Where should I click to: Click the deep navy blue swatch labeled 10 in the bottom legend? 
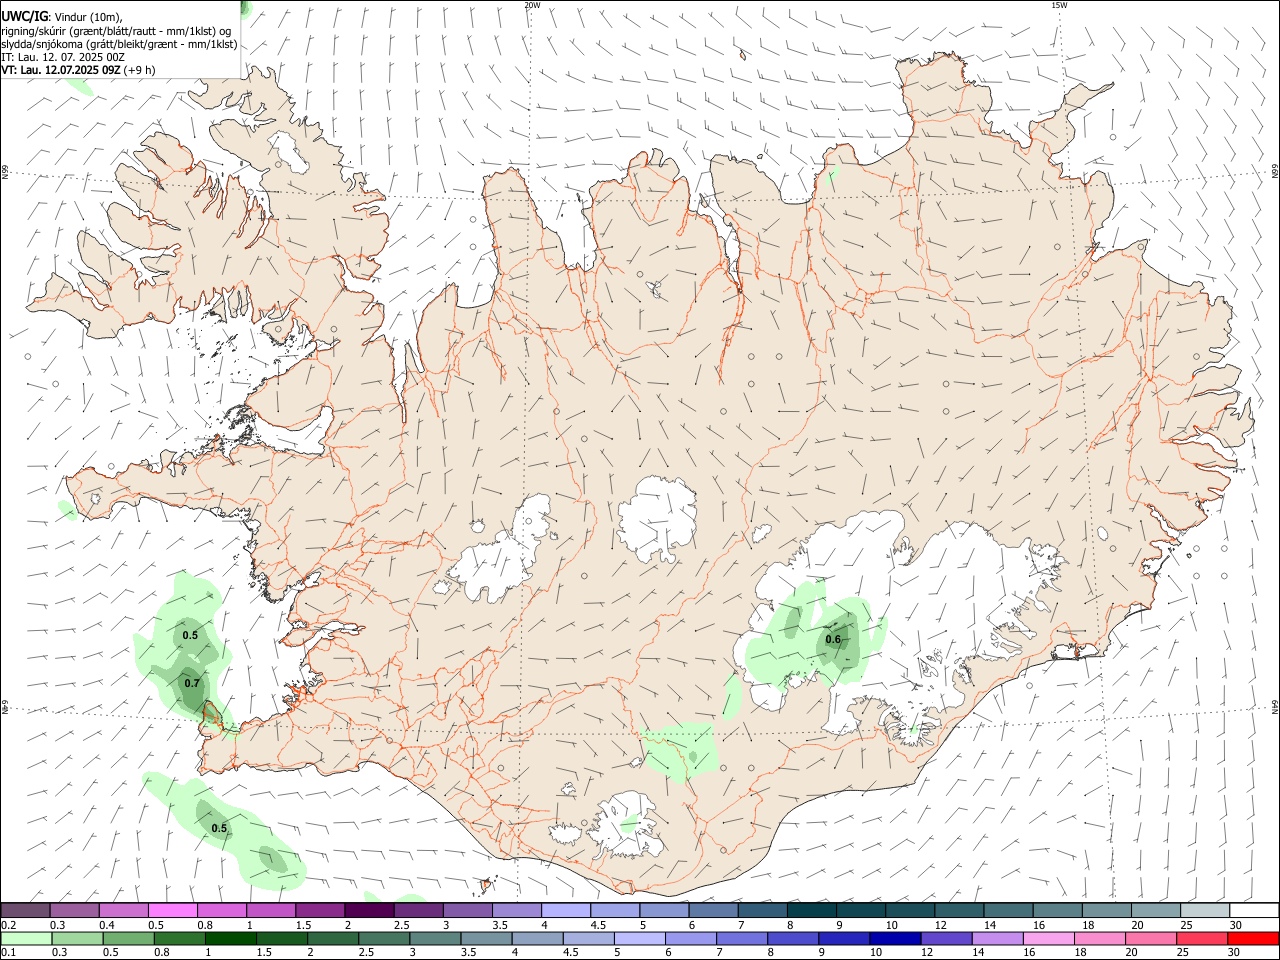coord(895,939)
